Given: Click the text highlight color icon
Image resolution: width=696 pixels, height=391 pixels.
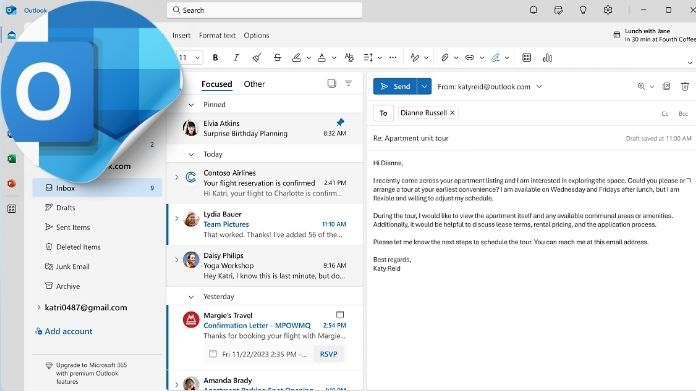Looking at the screenshot, I should point(297,58).
